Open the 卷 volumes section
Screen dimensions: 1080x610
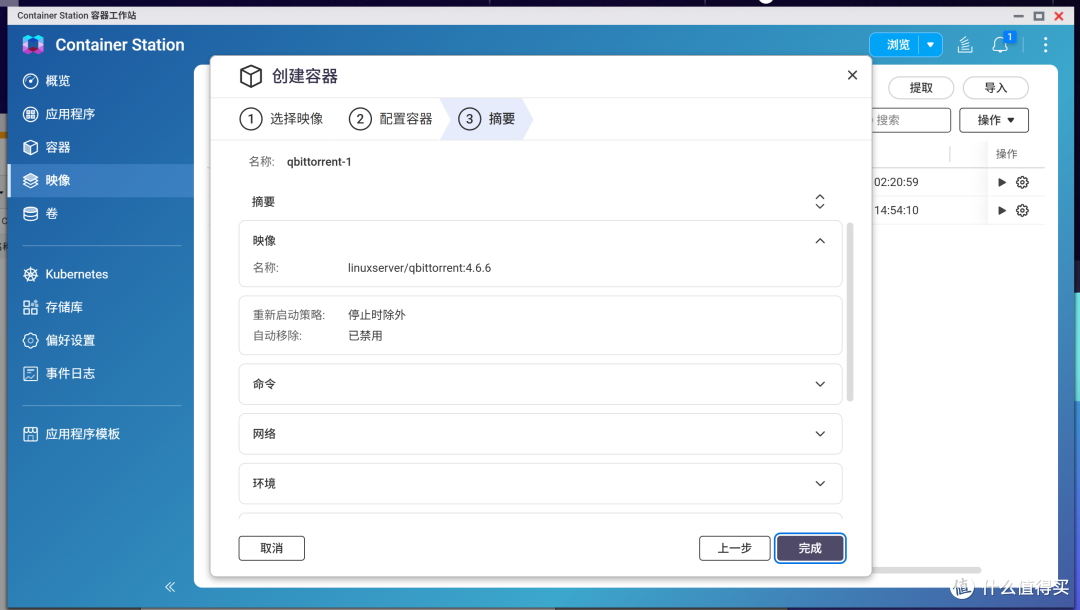101,213
